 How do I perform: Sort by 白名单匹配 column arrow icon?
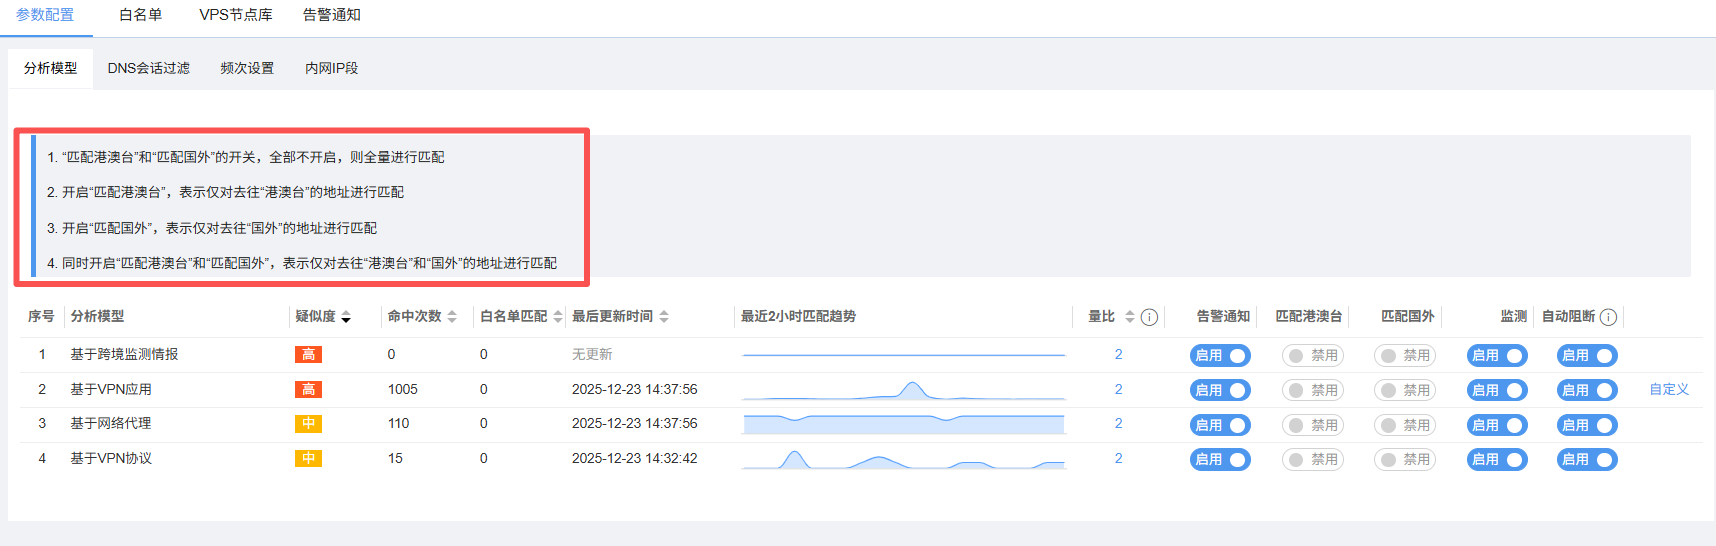click(558, 317)
